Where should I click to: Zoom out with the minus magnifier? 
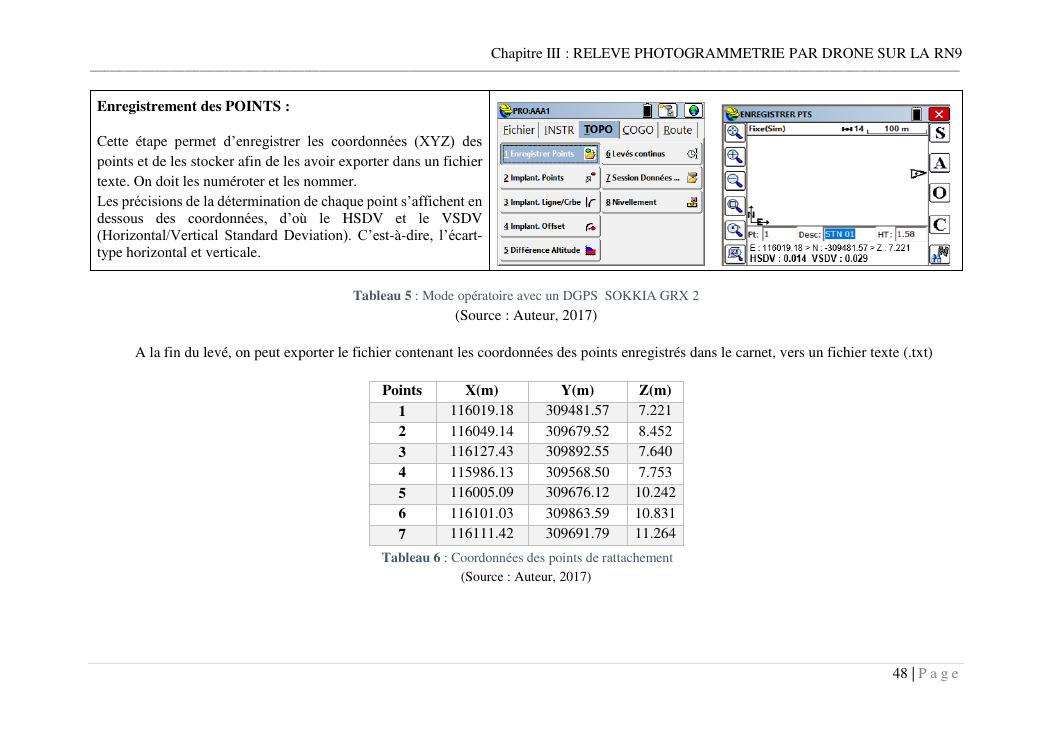tap(734, 180)
